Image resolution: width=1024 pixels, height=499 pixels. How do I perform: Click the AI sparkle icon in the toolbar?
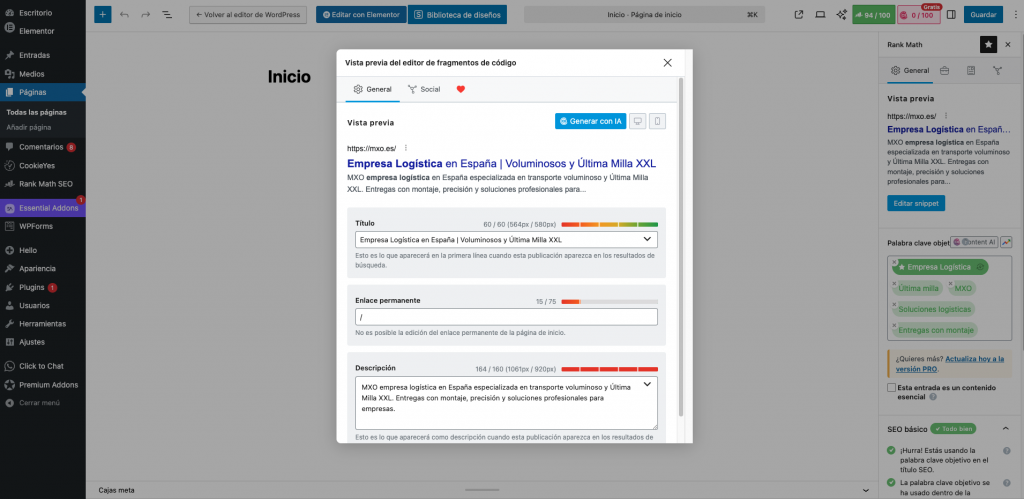tap(841, 14)
